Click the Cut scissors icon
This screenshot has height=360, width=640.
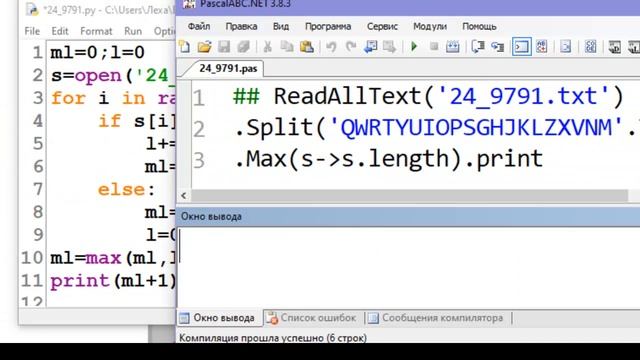267,47
